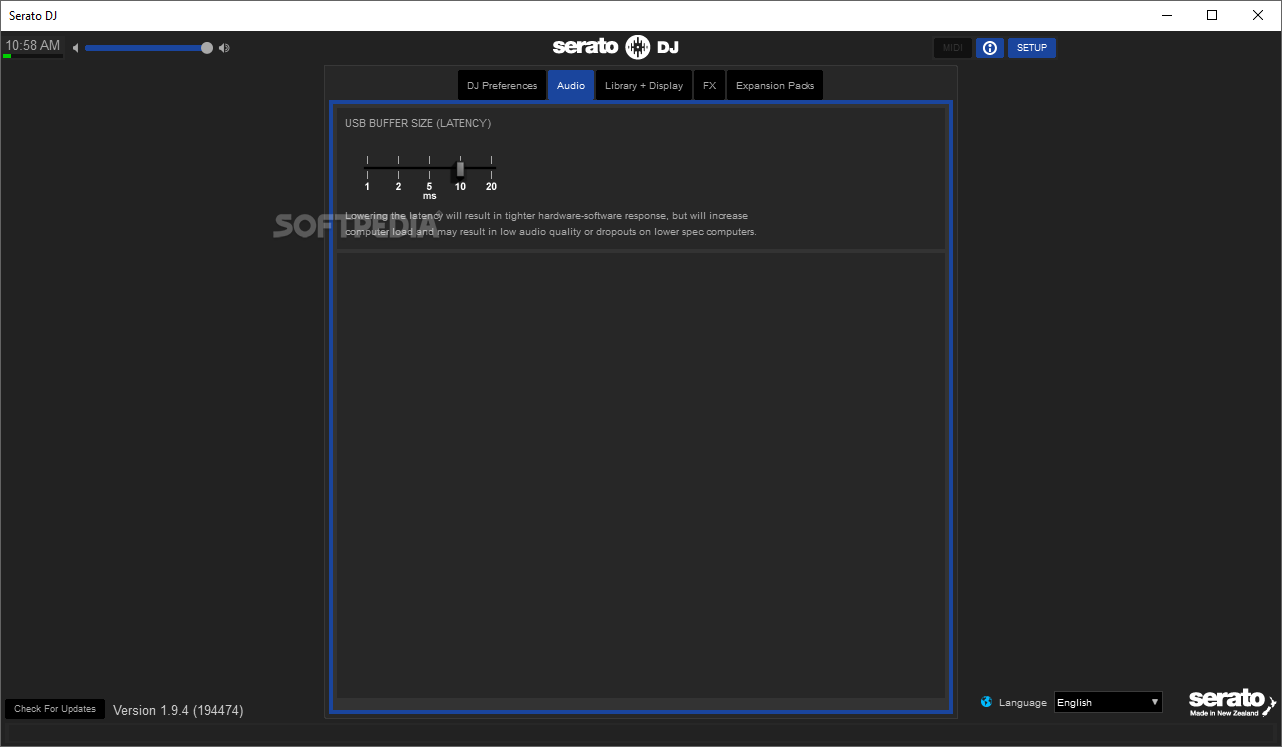This screenshot has height=747, width=1282.
Task: Click the language globe icon
Action: coord(987,702)
